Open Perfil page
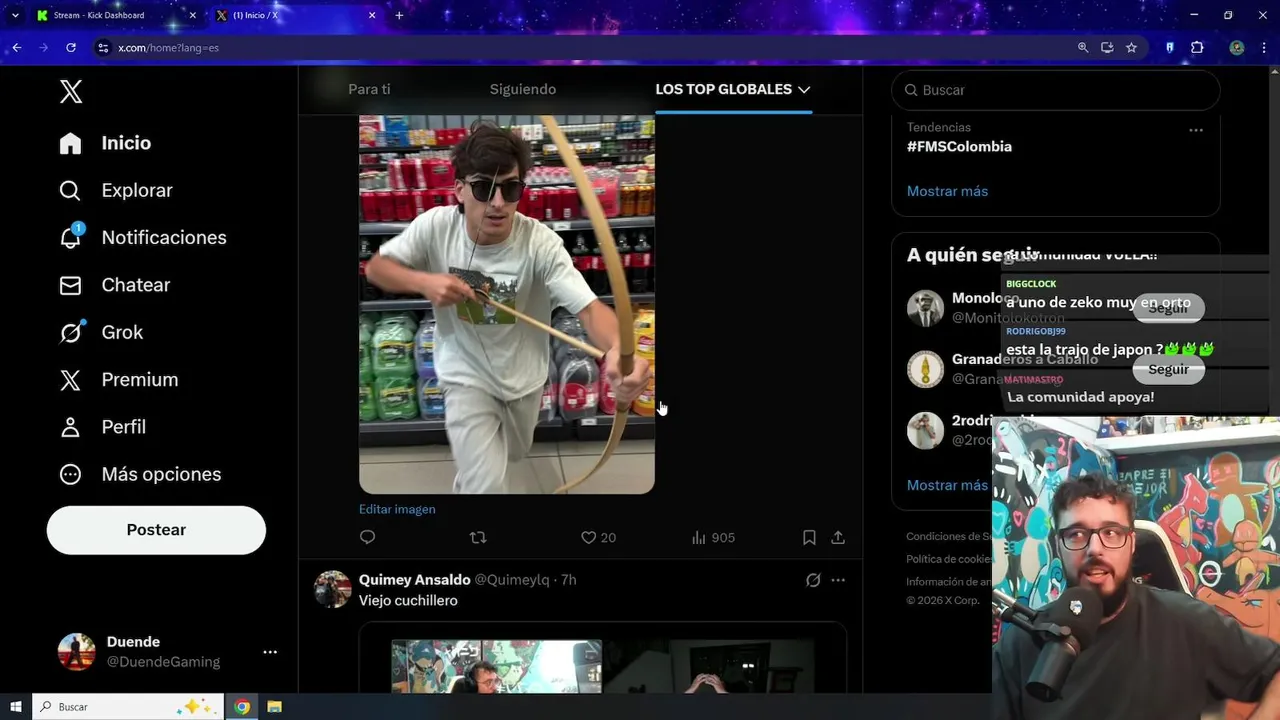1280x720 pixels. 102,427
